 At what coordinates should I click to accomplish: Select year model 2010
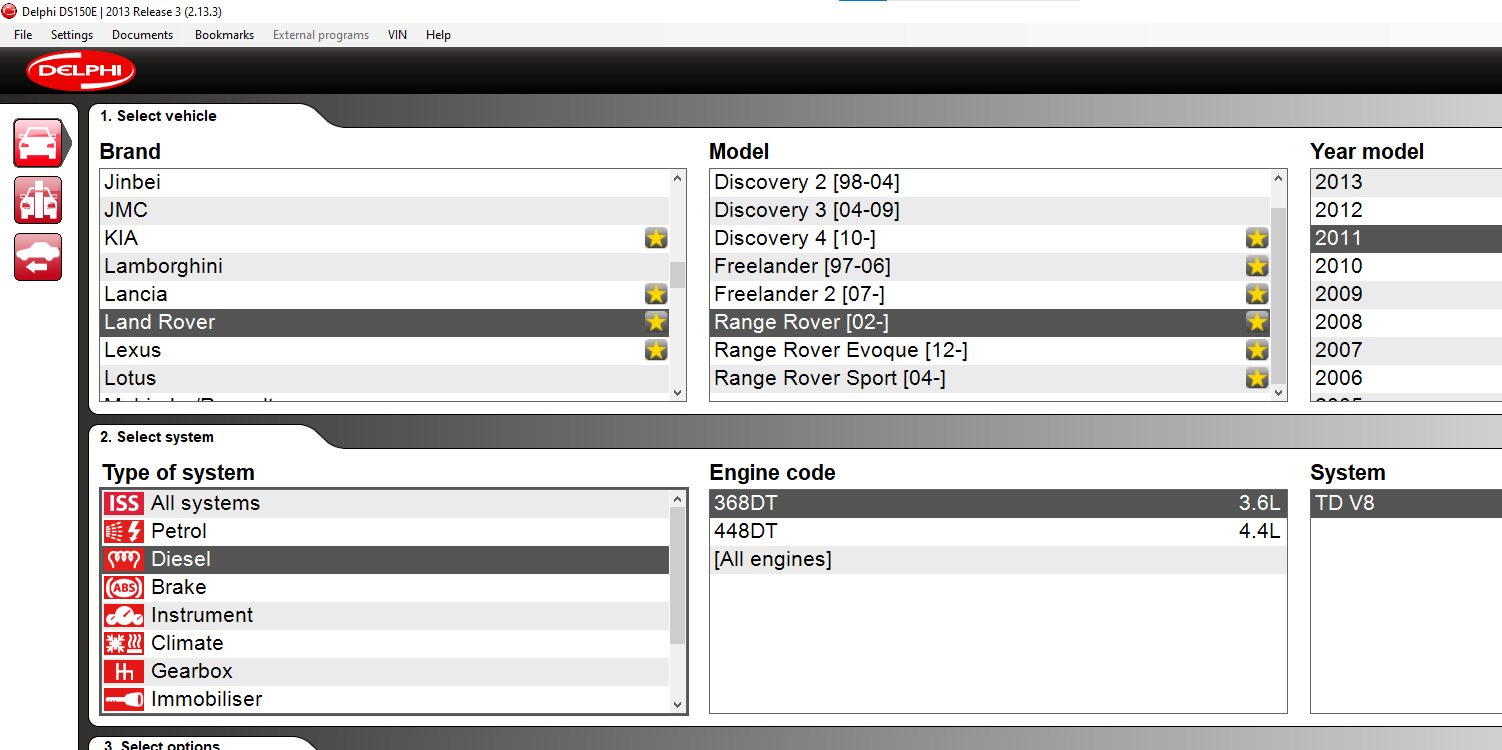point(1406,266)
